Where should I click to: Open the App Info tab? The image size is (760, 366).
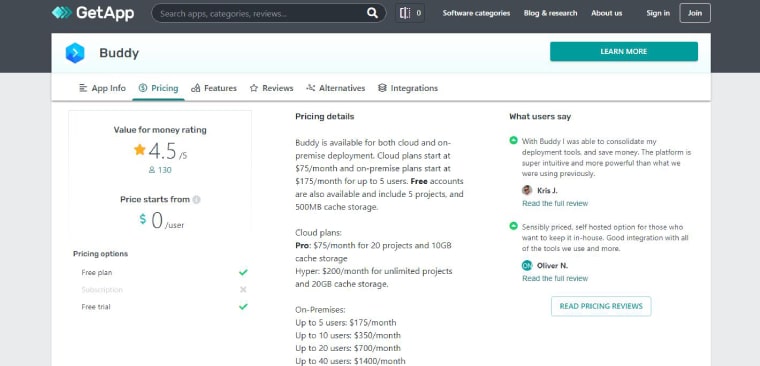coord(102,88)
